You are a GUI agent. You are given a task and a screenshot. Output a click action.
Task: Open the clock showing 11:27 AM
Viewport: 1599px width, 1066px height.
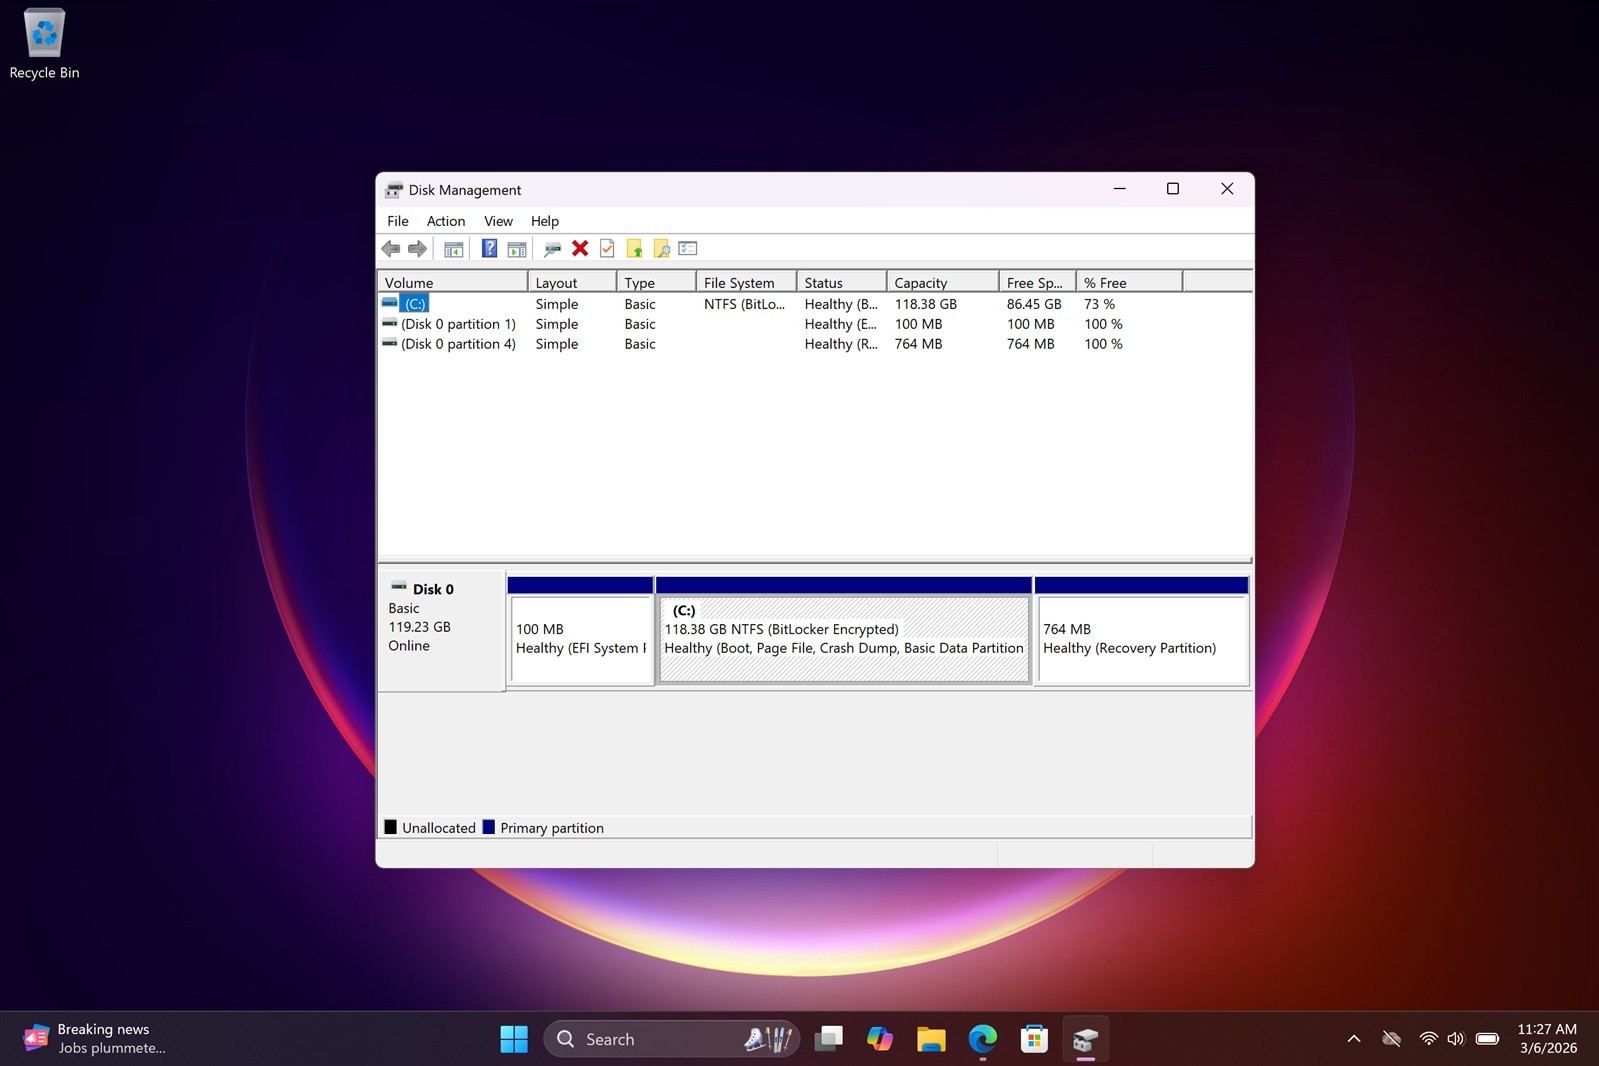point(1547,1039)
